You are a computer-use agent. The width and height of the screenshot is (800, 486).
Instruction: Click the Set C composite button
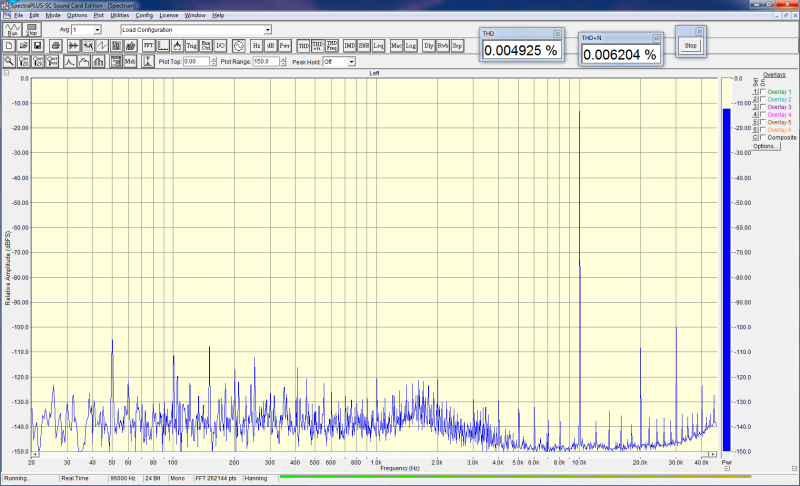pos(756,138)
